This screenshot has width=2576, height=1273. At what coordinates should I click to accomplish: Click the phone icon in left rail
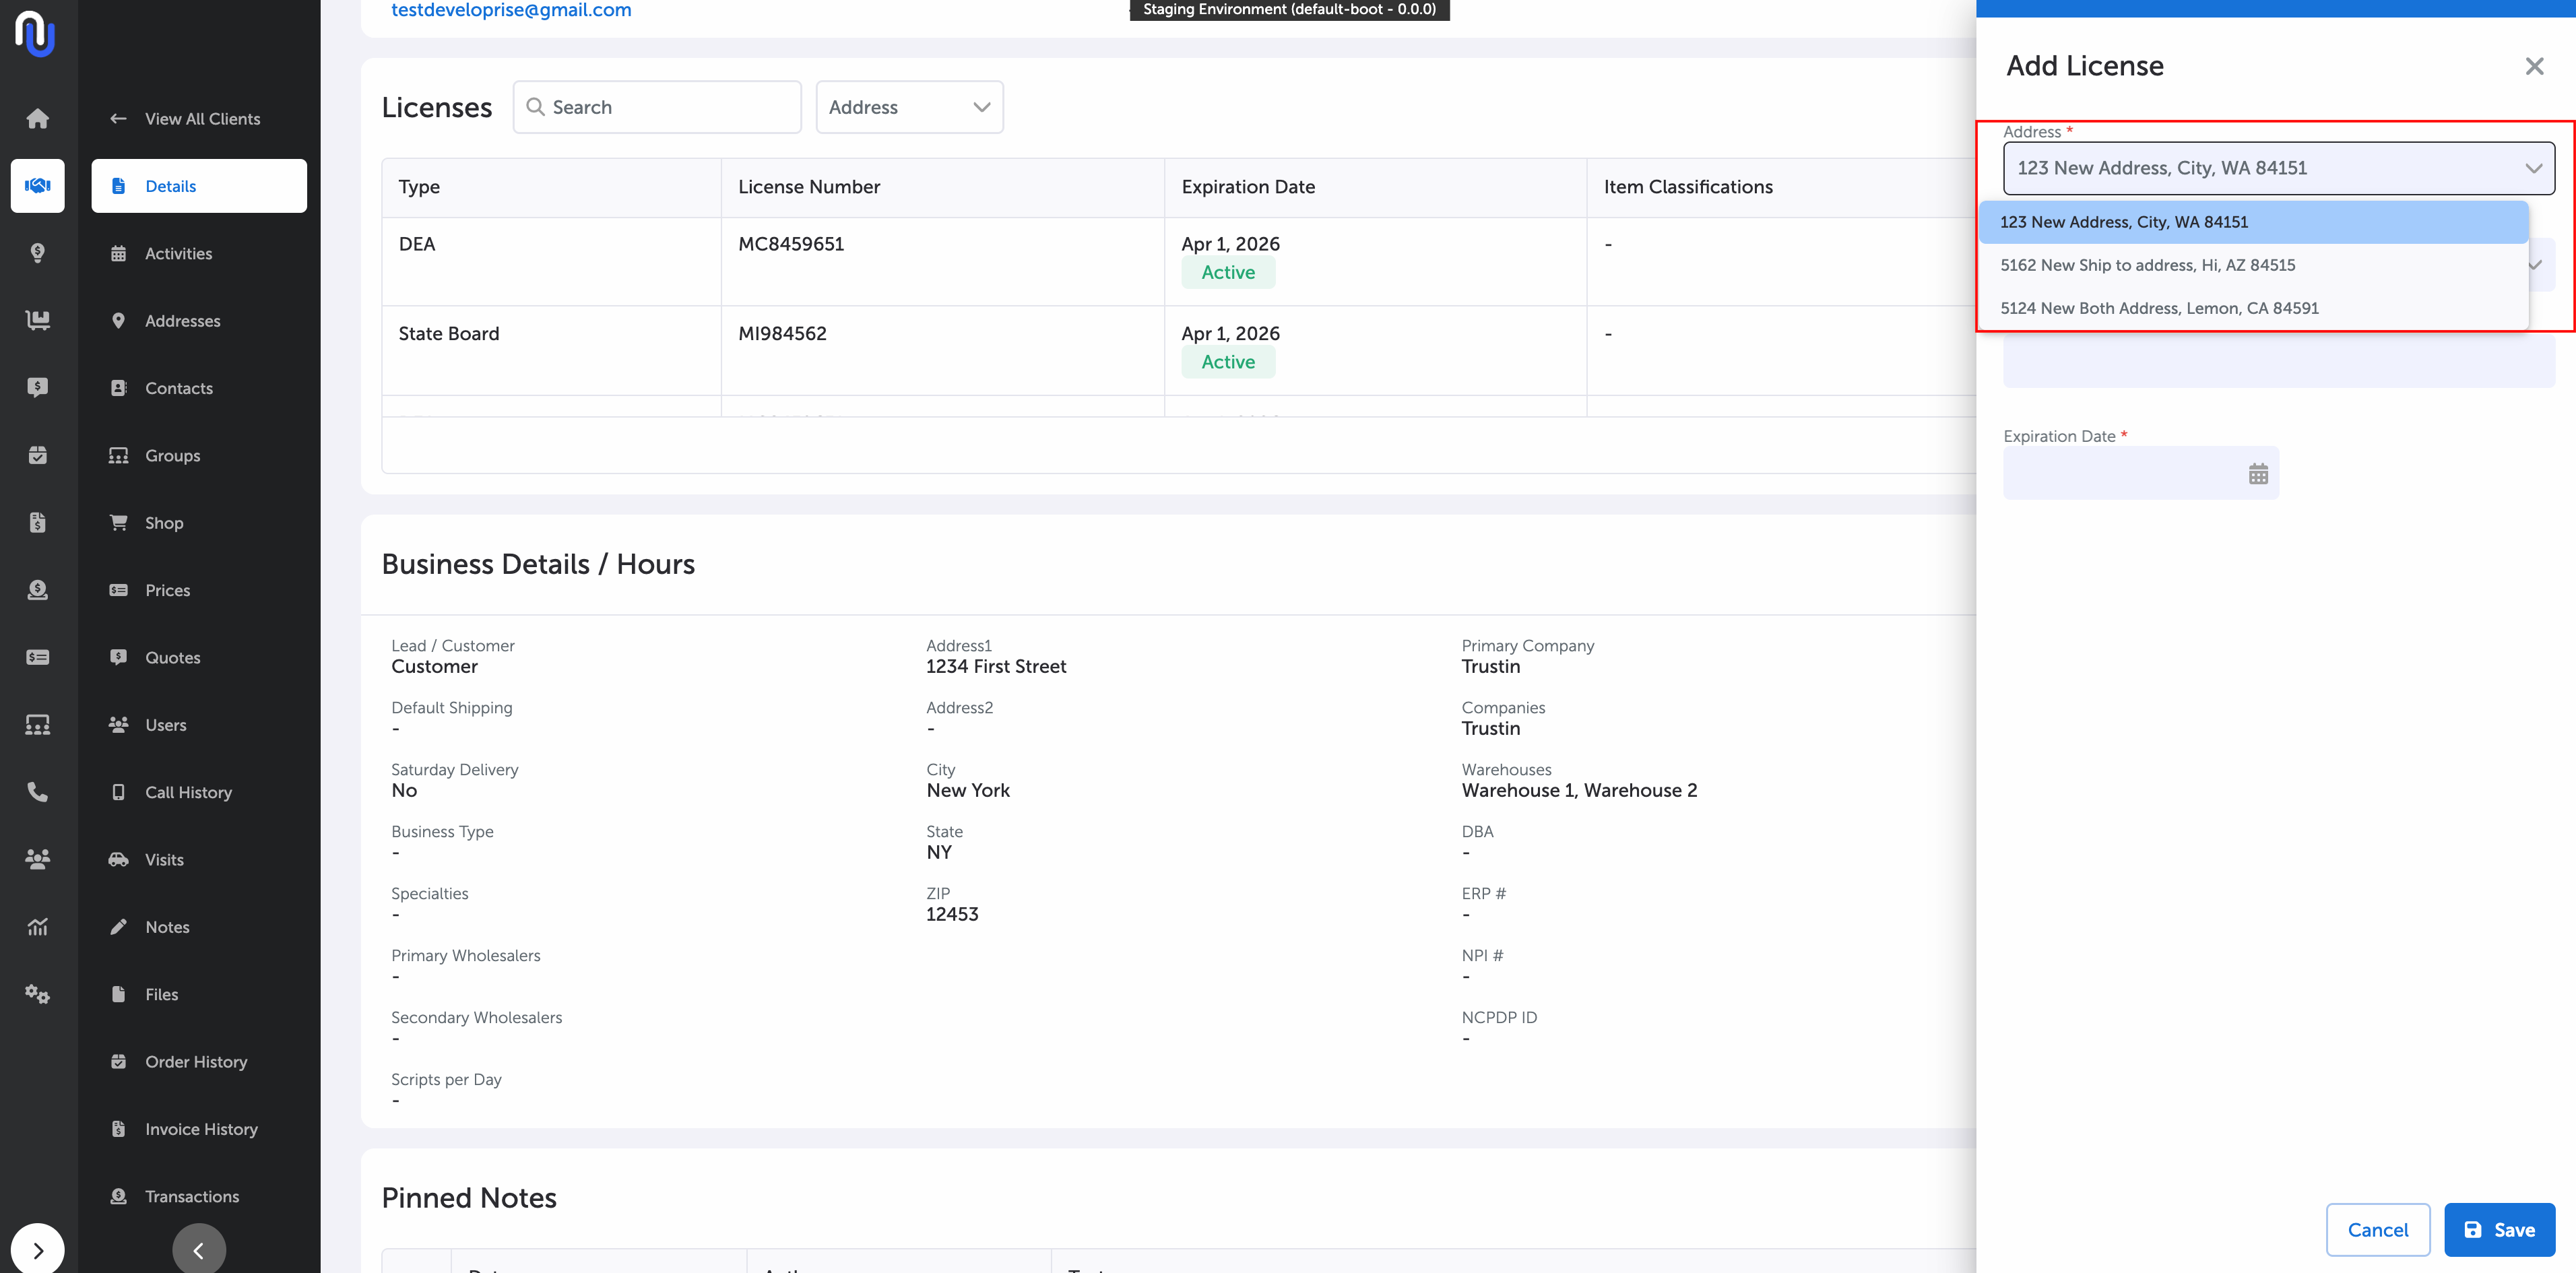(37, 792)
